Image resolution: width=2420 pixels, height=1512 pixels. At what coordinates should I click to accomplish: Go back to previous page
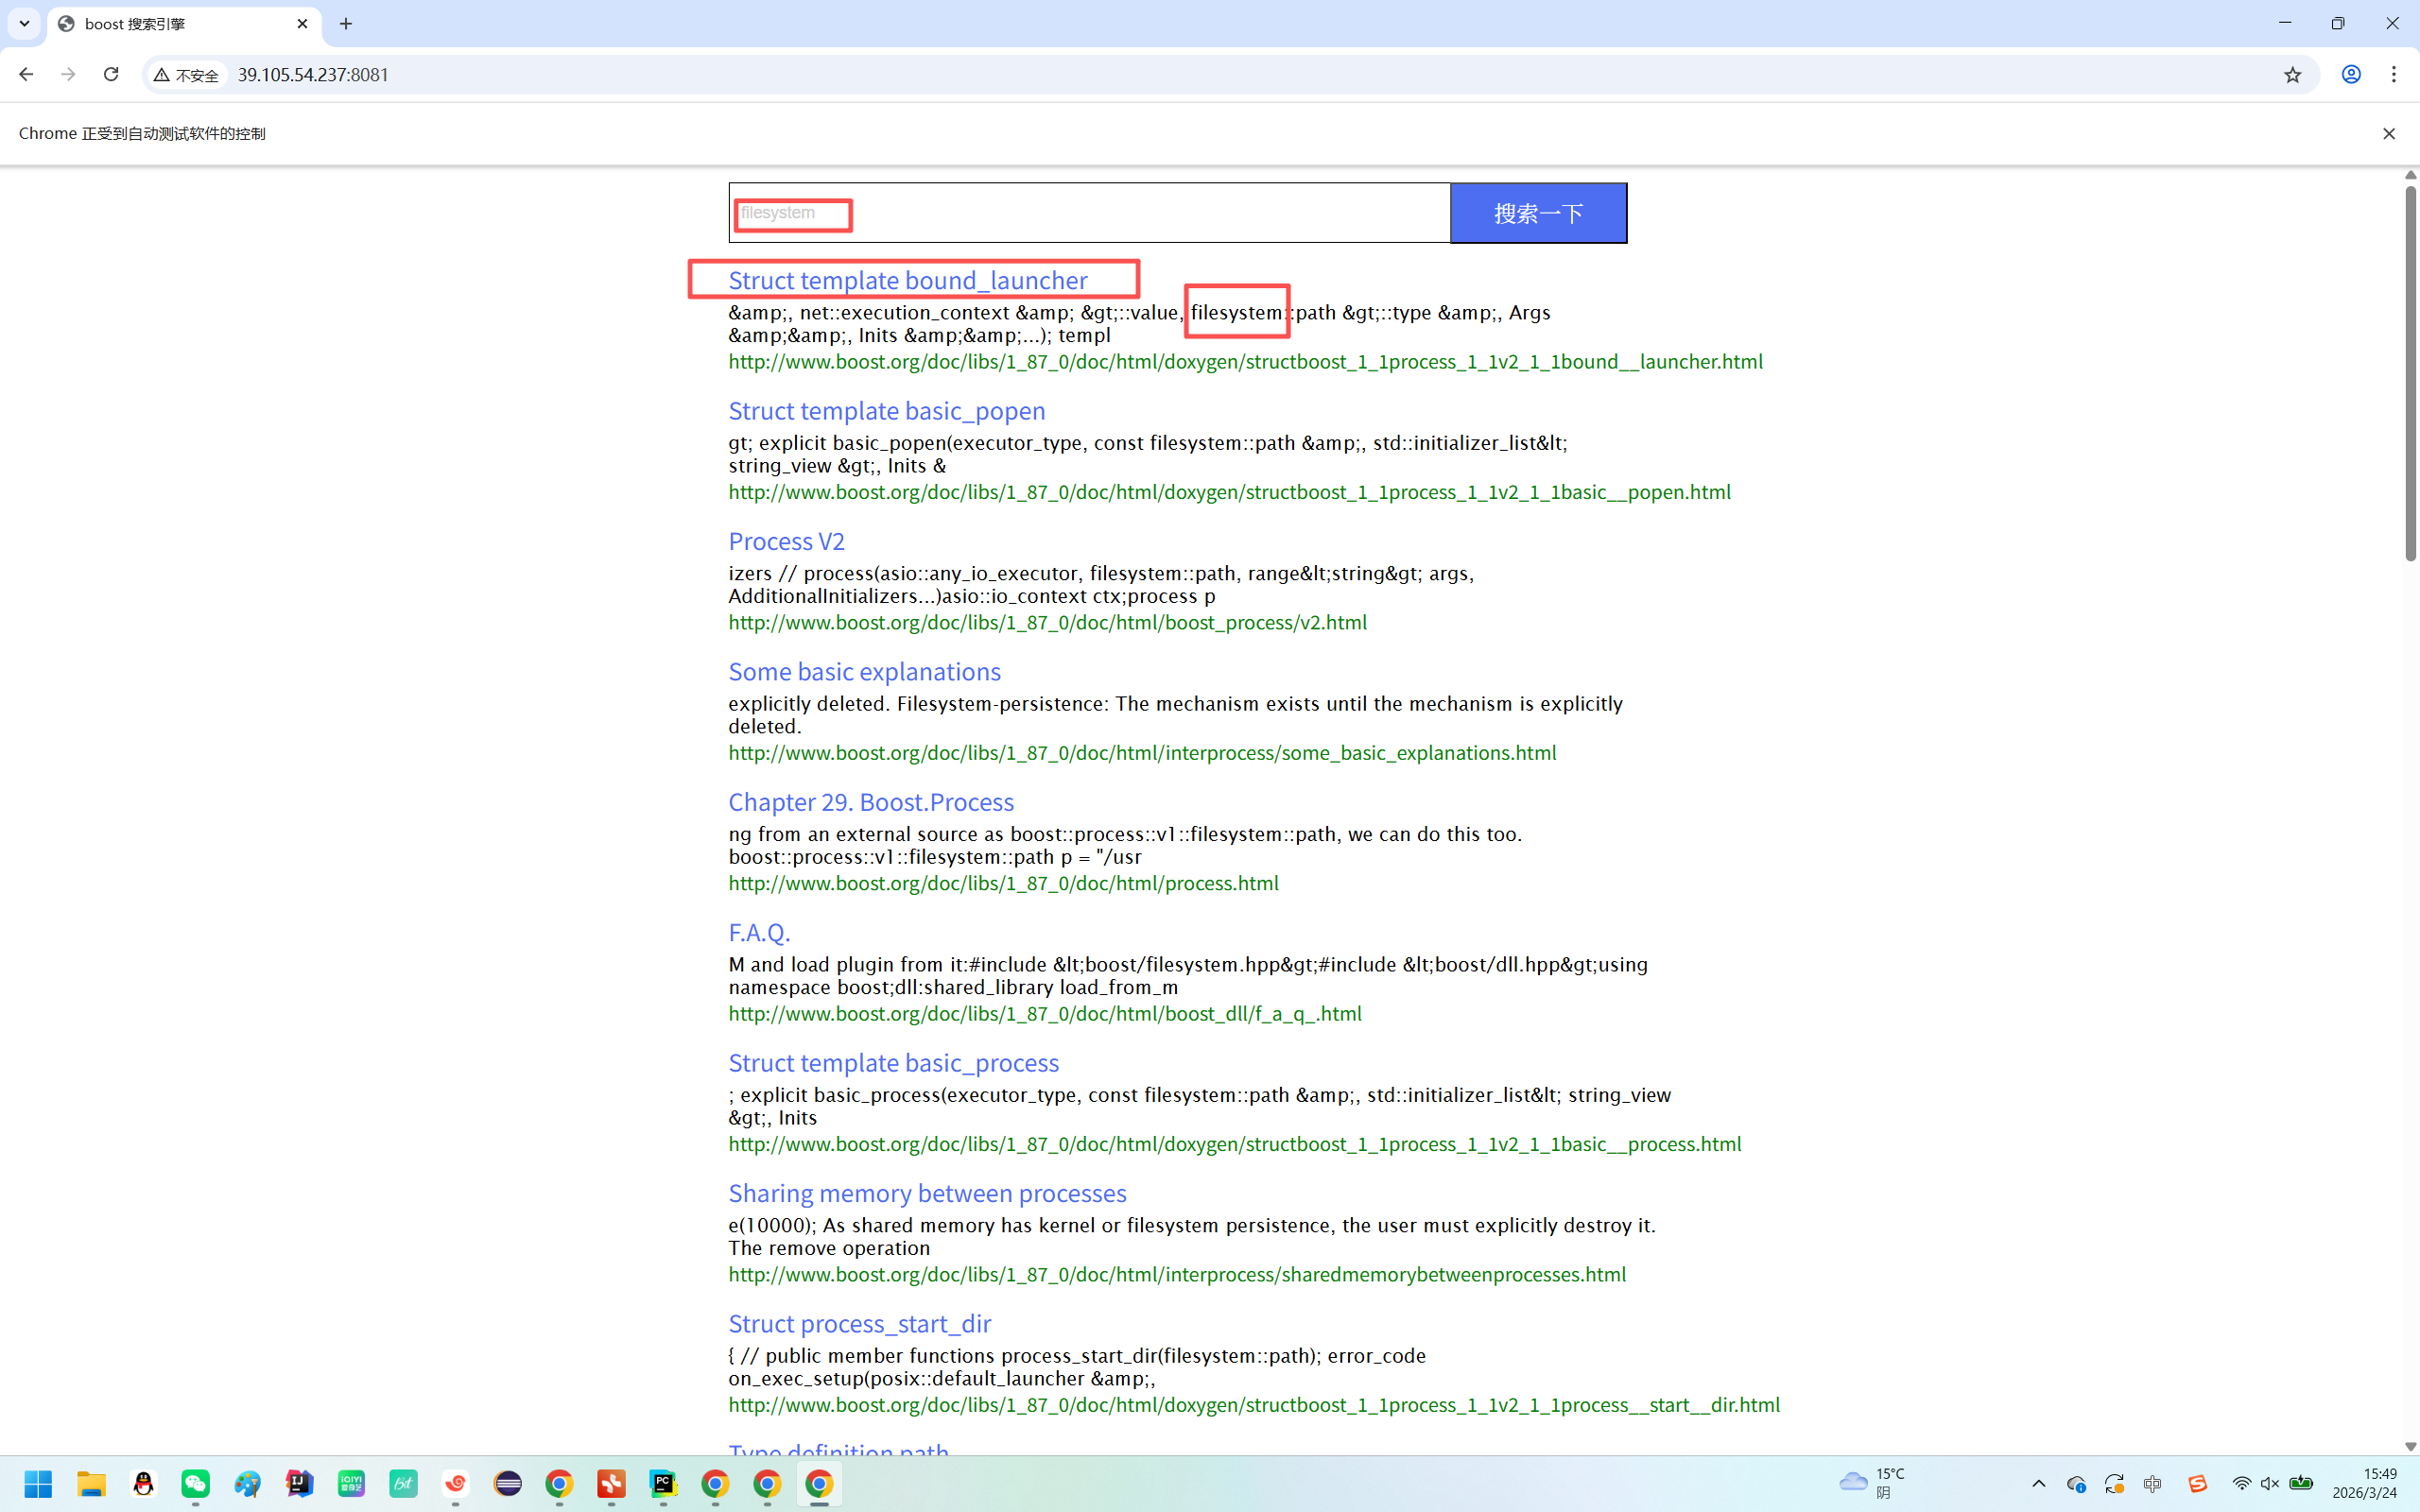(x=26, y=74)
